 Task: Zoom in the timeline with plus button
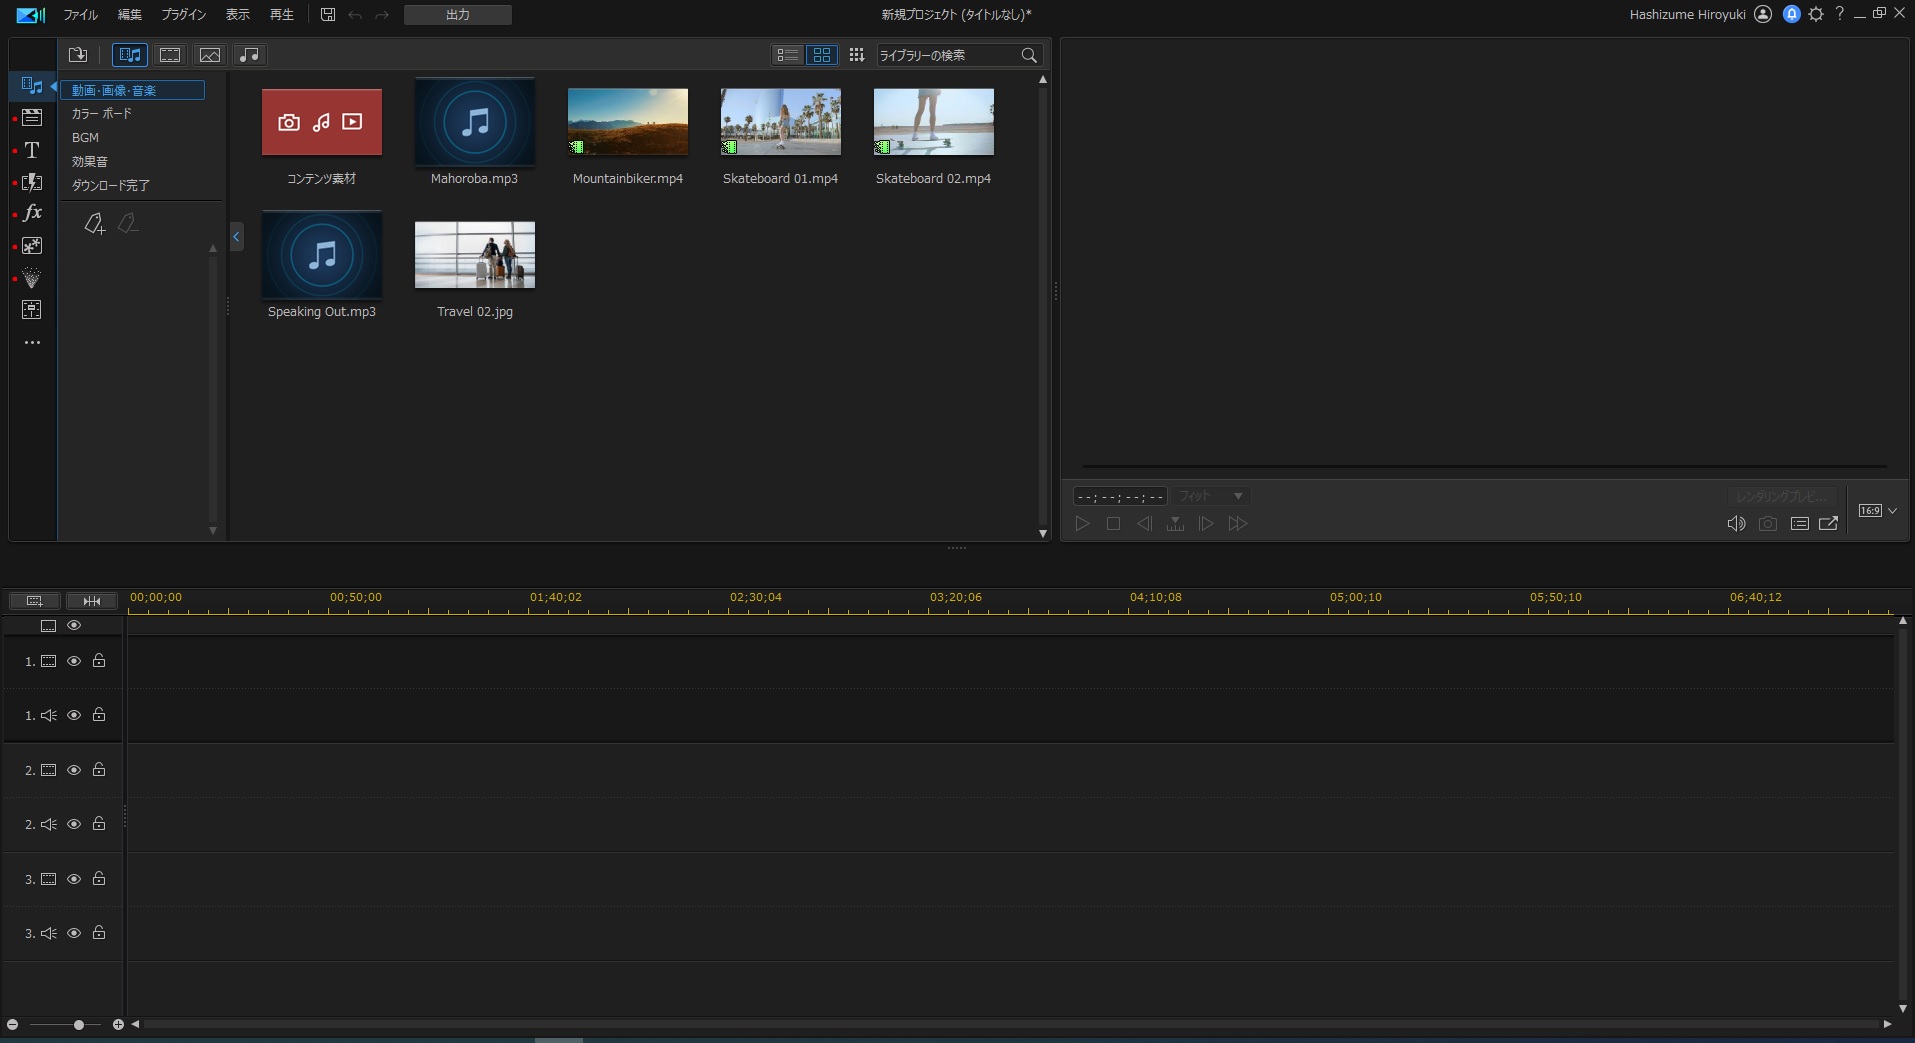click(x=118, y=1025)
